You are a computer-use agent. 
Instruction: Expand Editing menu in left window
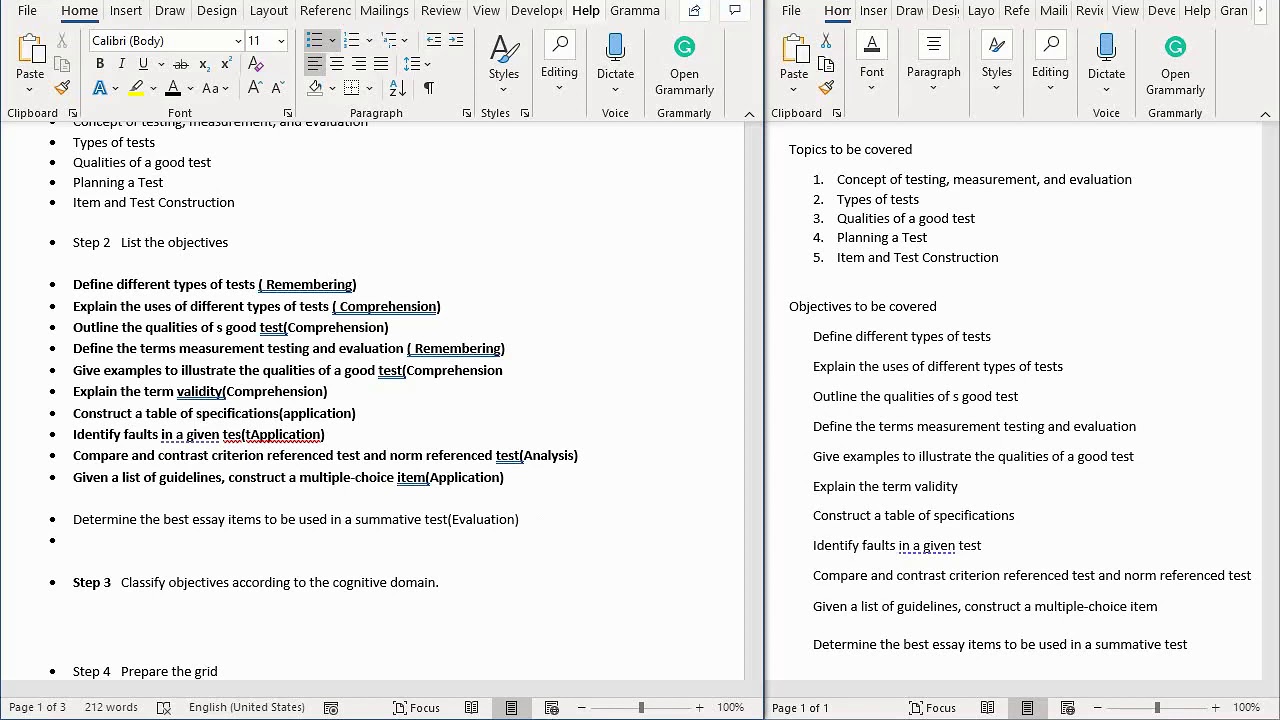[x=559, y=62]
